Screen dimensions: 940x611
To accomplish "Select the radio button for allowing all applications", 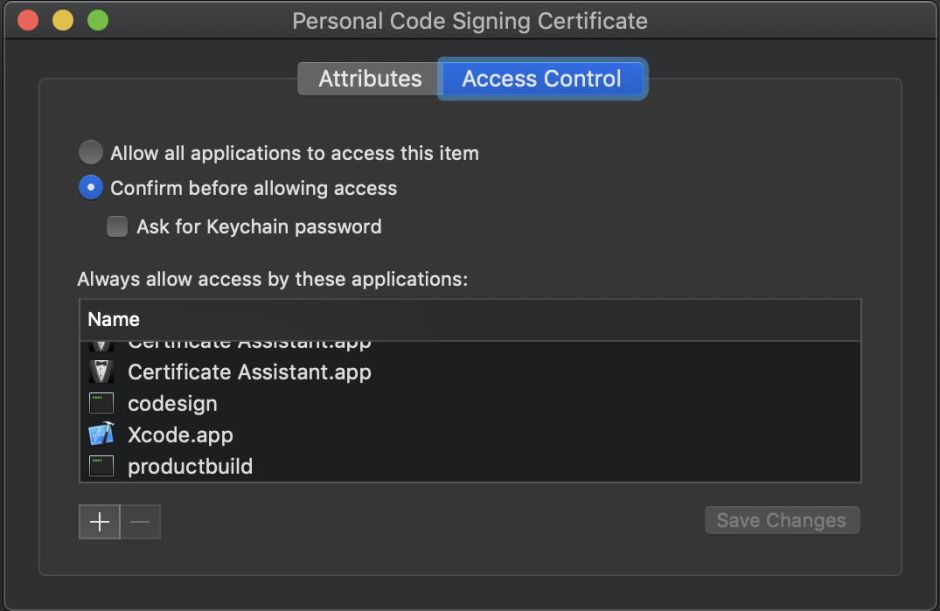I will pyautogui.click(x=91, y=152).
